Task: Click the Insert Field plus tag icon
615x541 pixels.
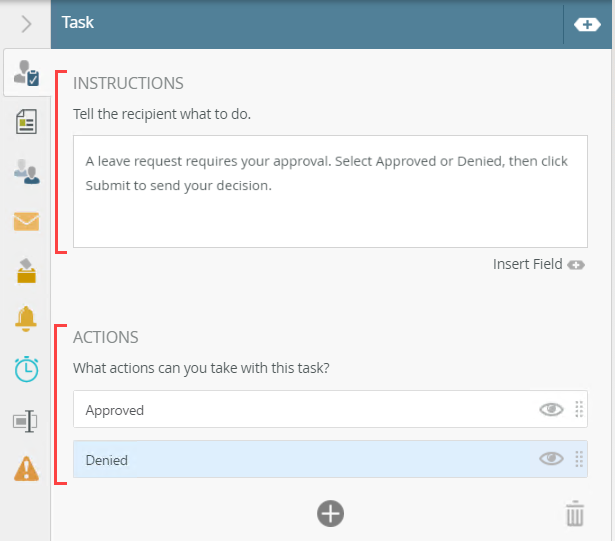Action: click(x=576, y=265)
